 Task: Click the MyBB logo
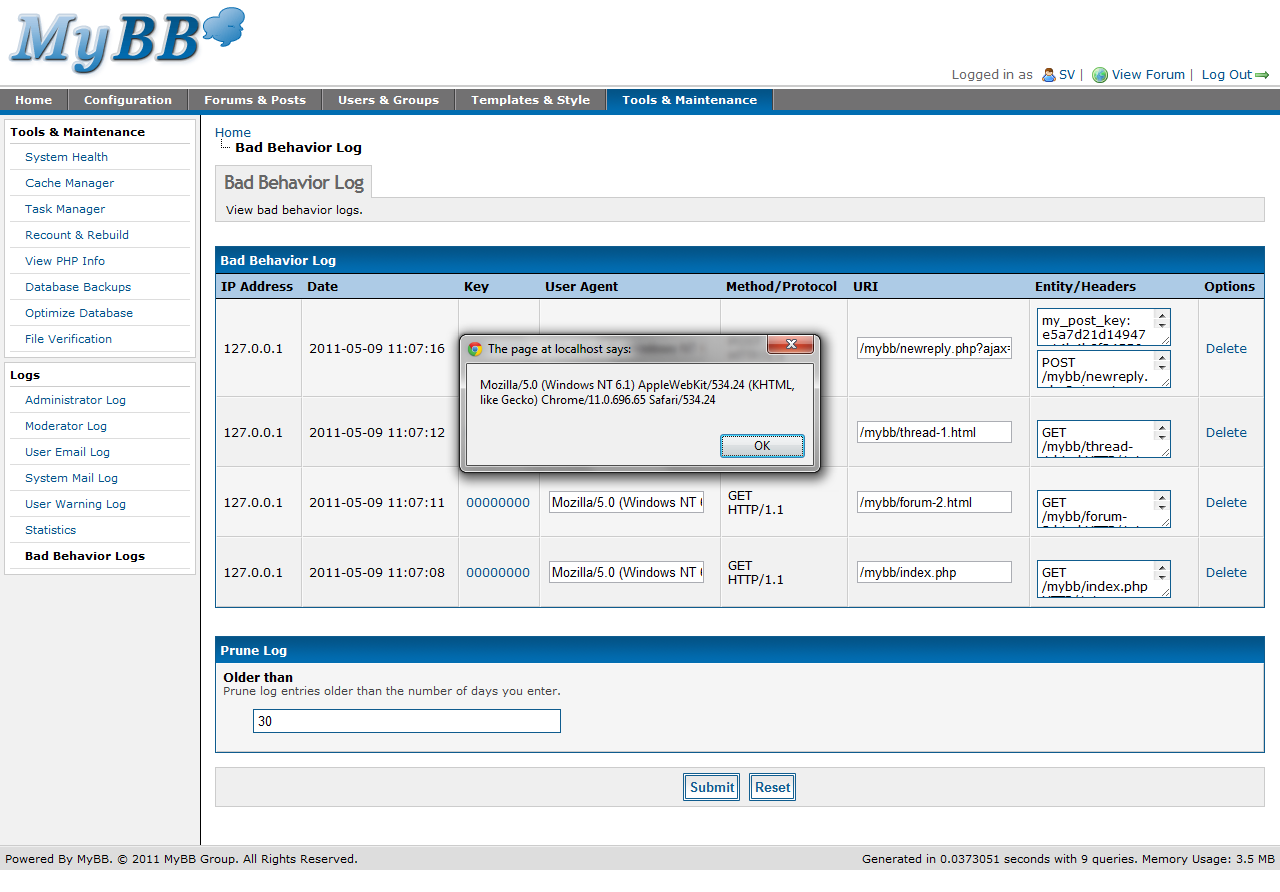coord(127,40)
